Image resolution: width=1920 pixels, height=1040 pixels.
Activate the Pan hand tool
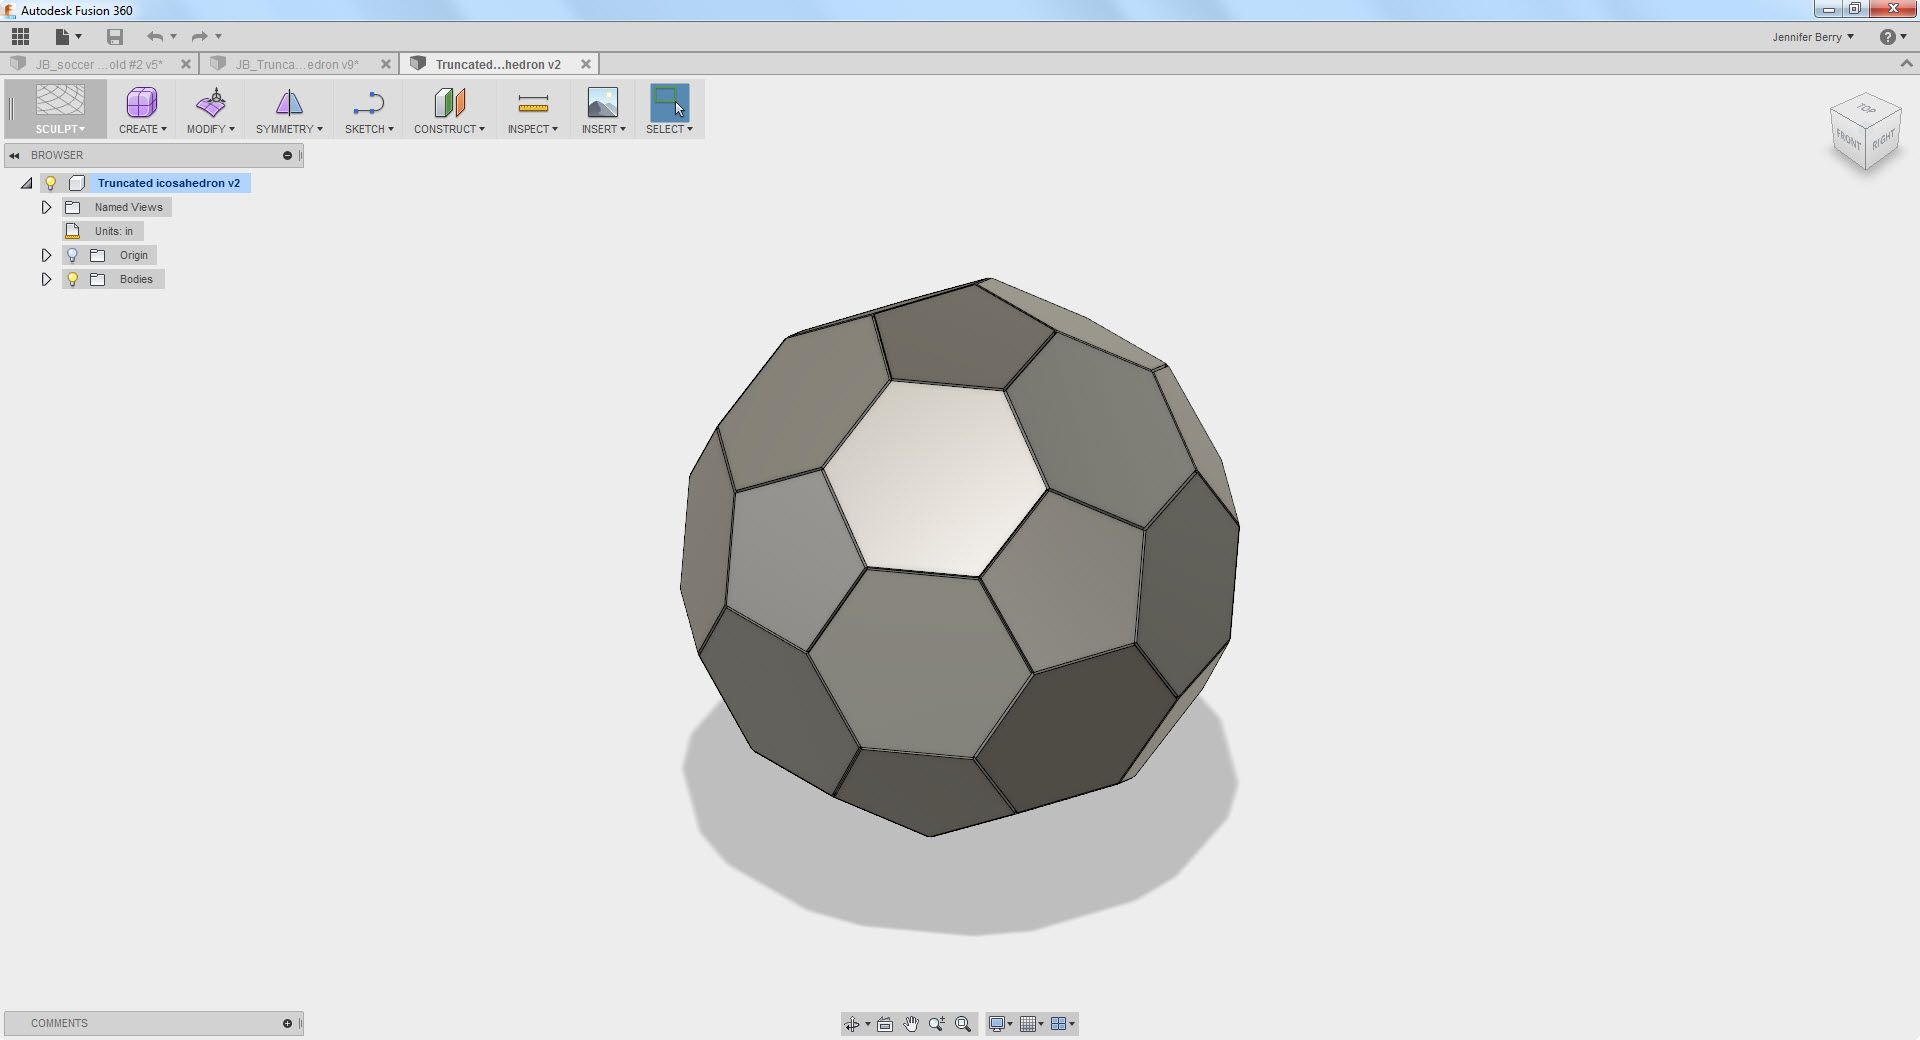click(x=911, y=1024)
